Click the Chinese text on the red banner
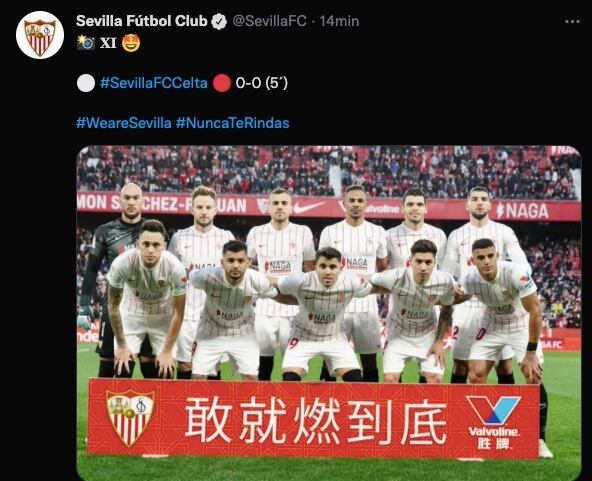This screenshot has width=592, height=481. pos(316,421)
